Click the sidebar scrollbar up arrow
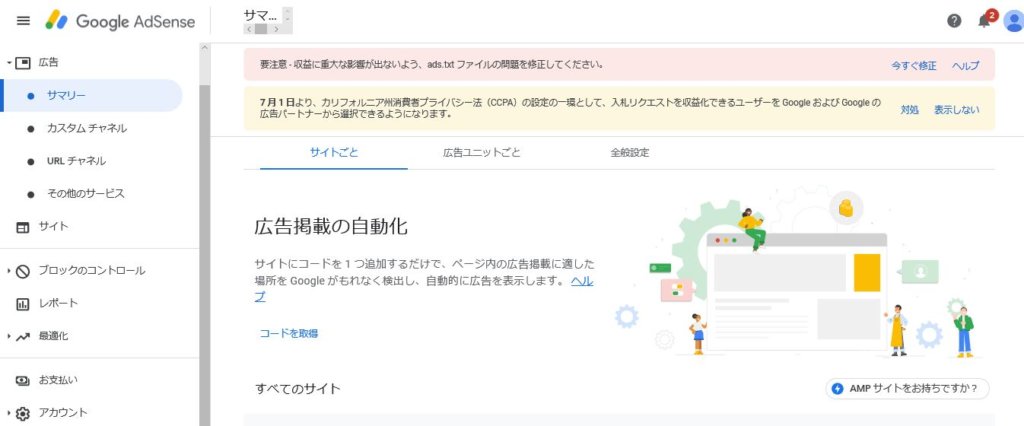This screenshot has height=426, width=1024. click(205, 48)
